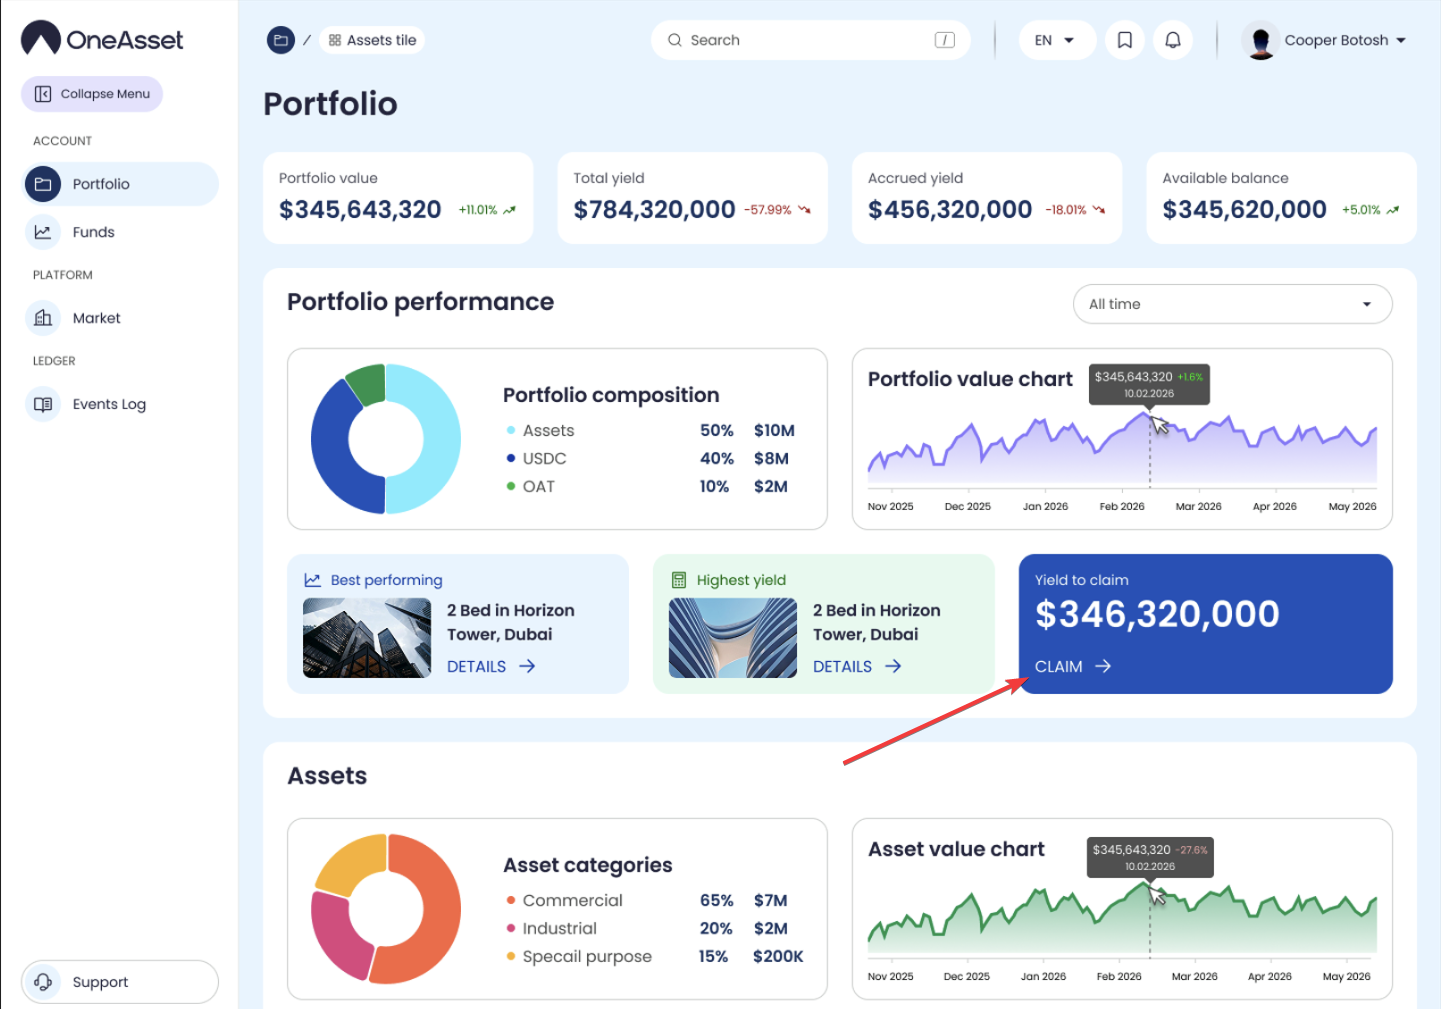1441x1009 pixels.
Task: Click the Events Log book icon
Action: [x=43, y=404]
